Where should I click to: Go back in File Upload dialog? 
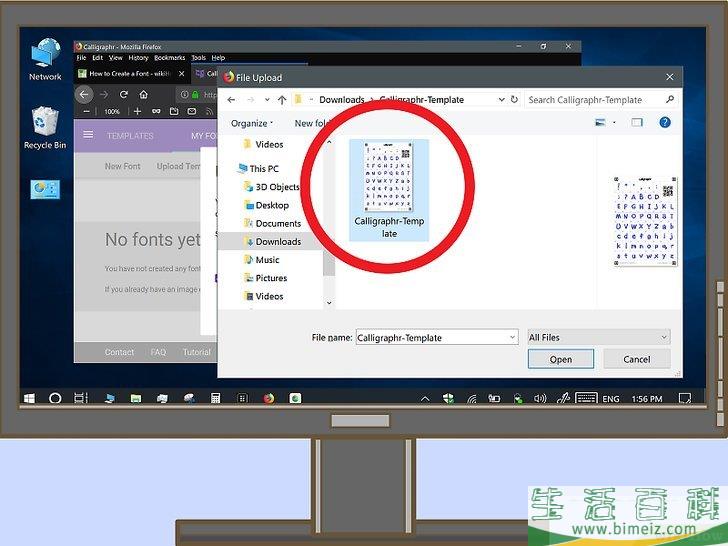click(231, 99)
